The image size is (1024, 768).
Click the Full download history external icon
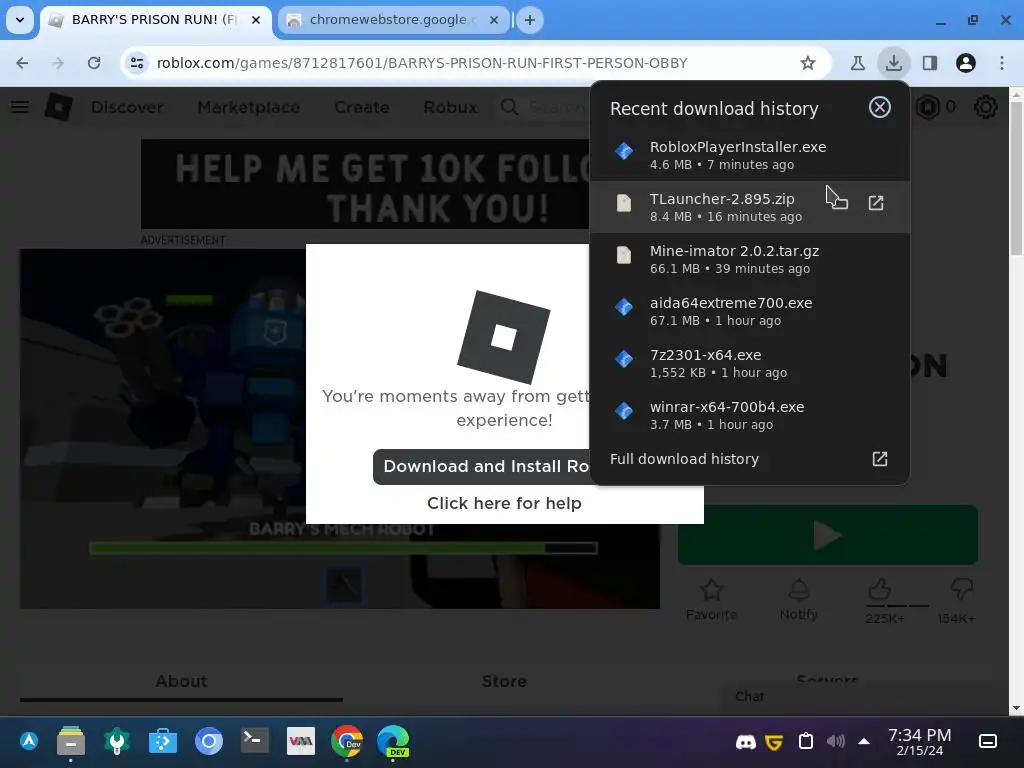coord(880,459)
